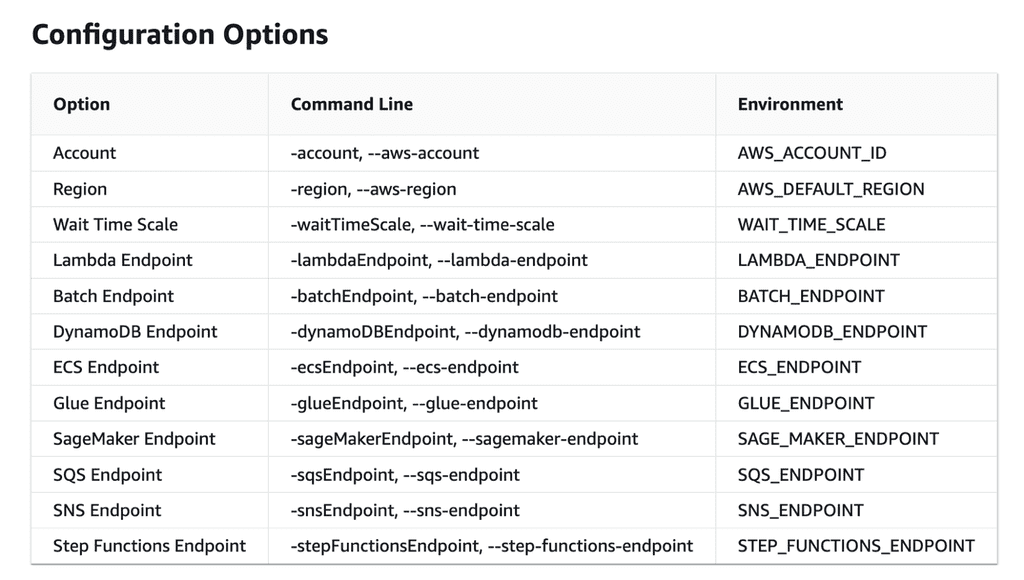Select the Account option cell
The height and width of the screenshot is (580, 1024).
pyautogui.click(x=85, y=153)
